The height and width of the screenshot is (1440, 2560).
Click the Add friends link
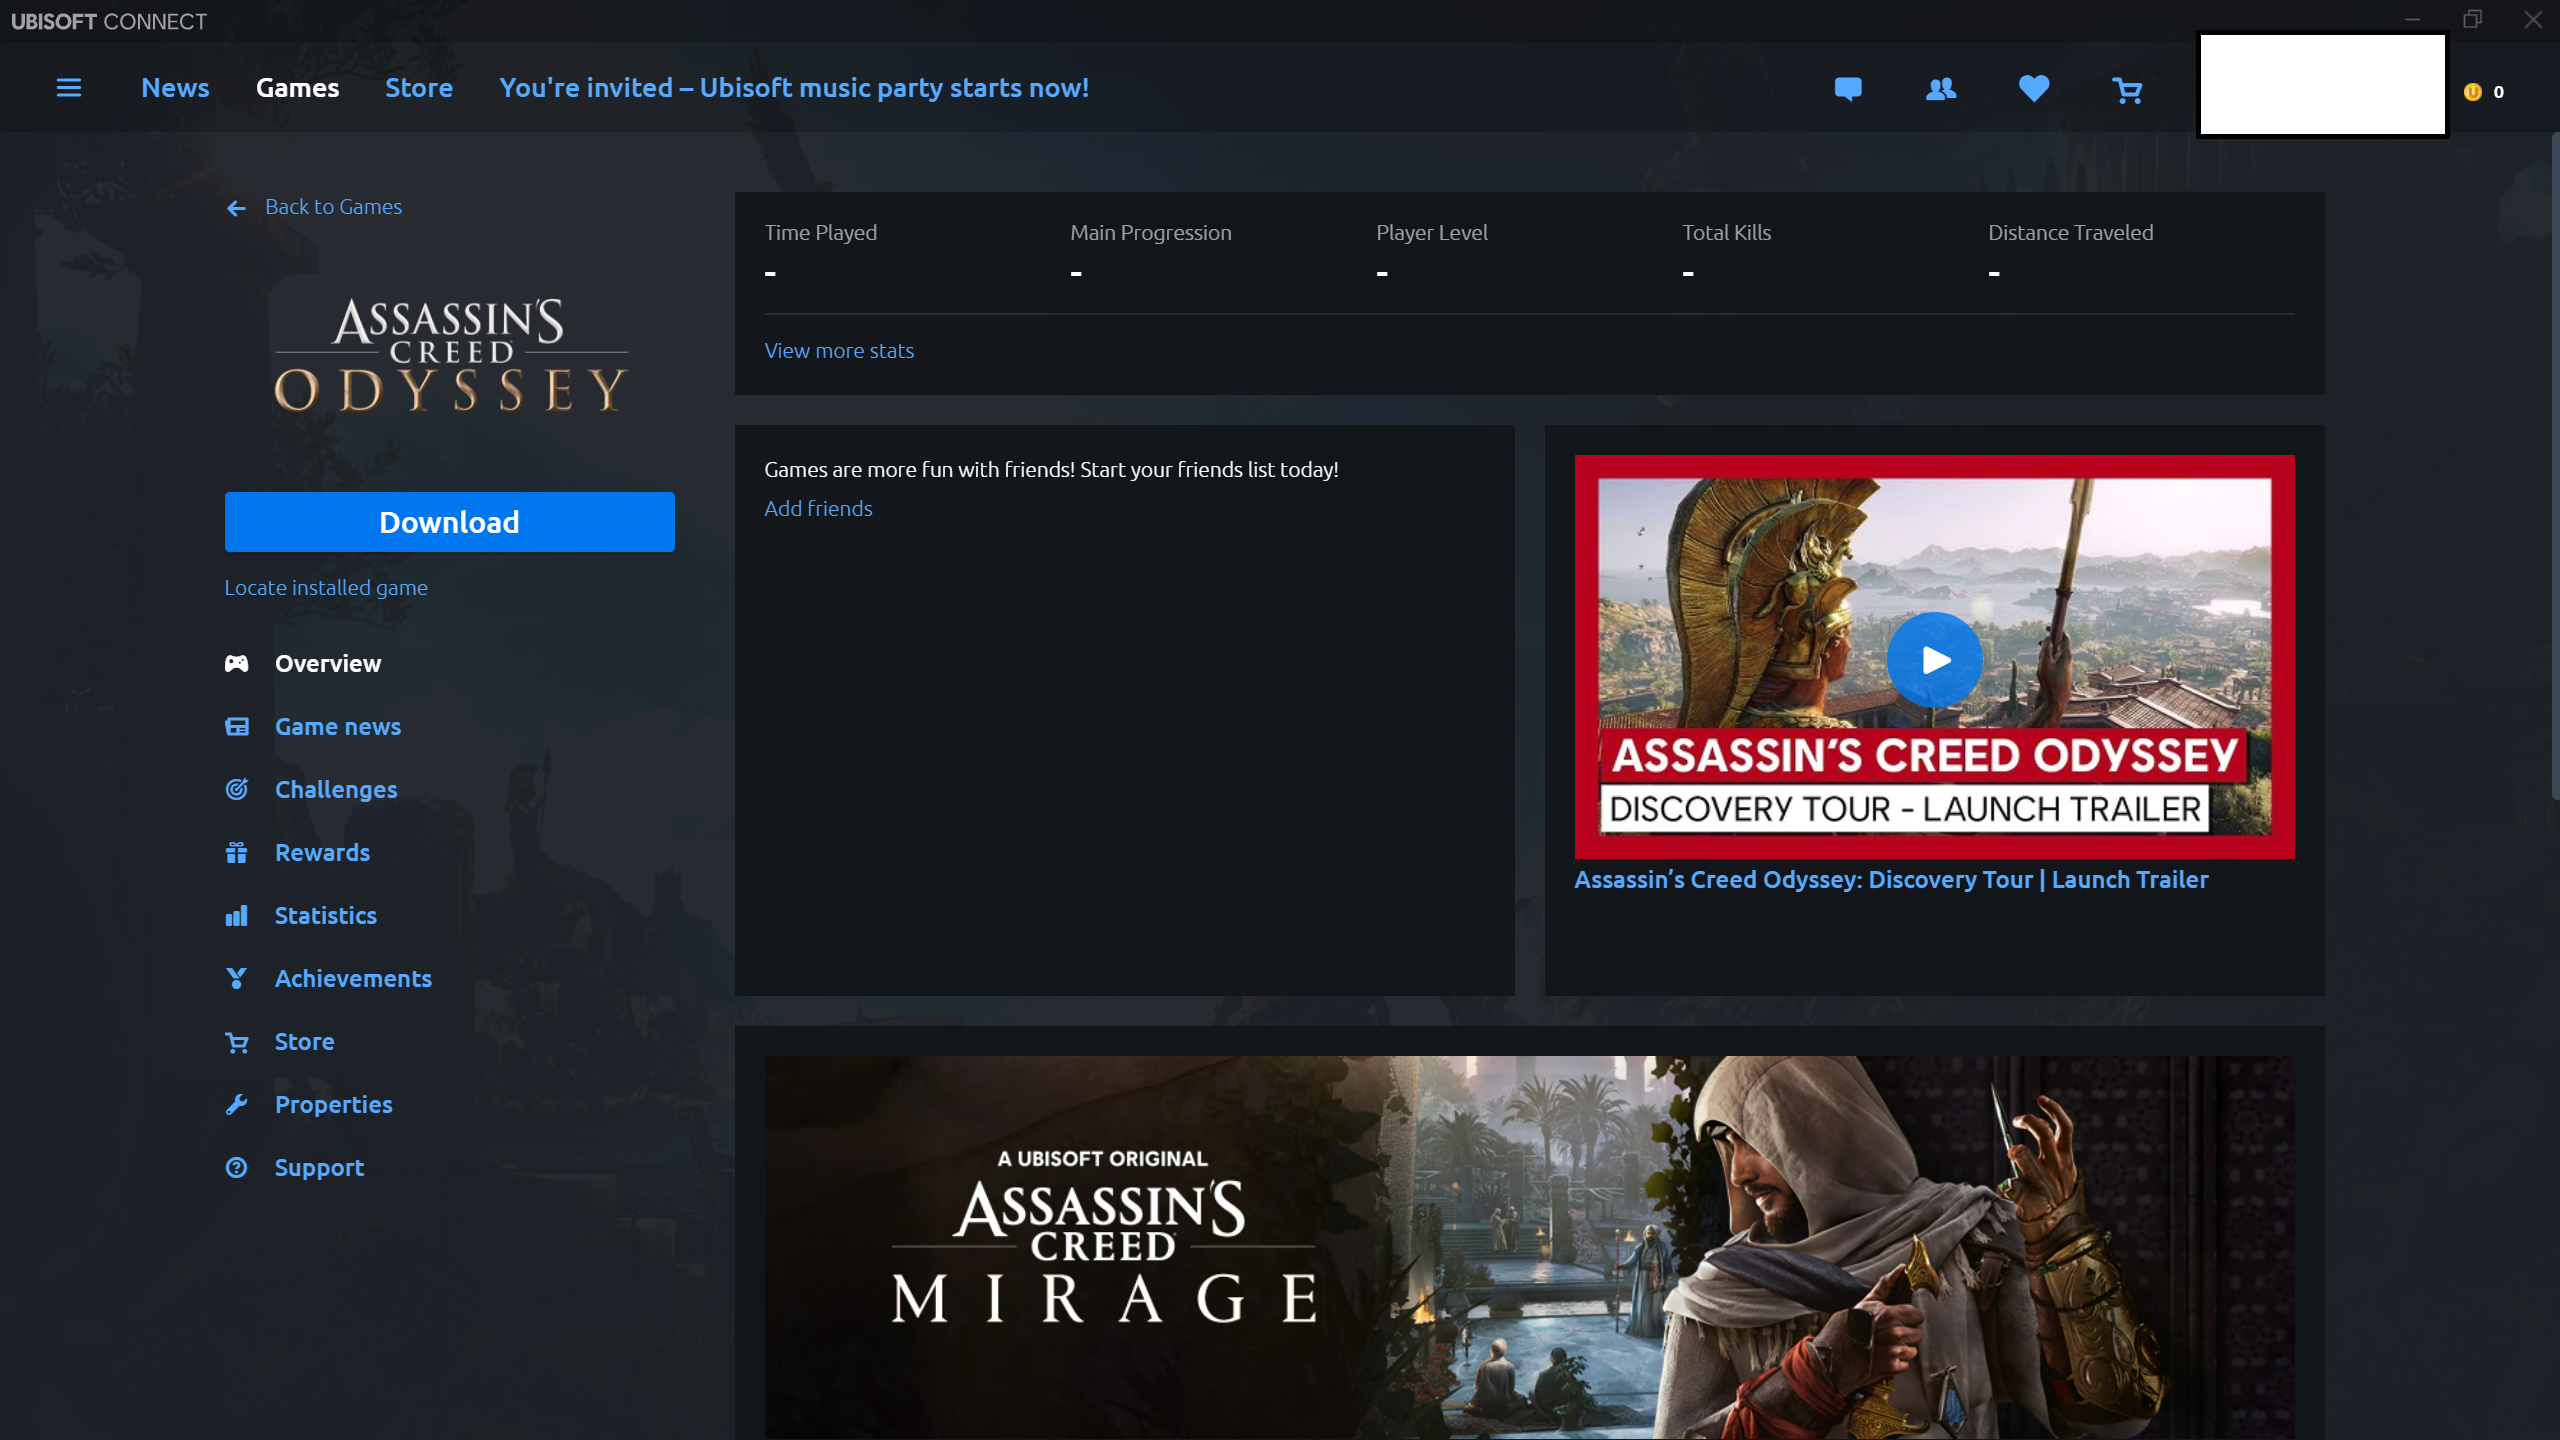816,508
